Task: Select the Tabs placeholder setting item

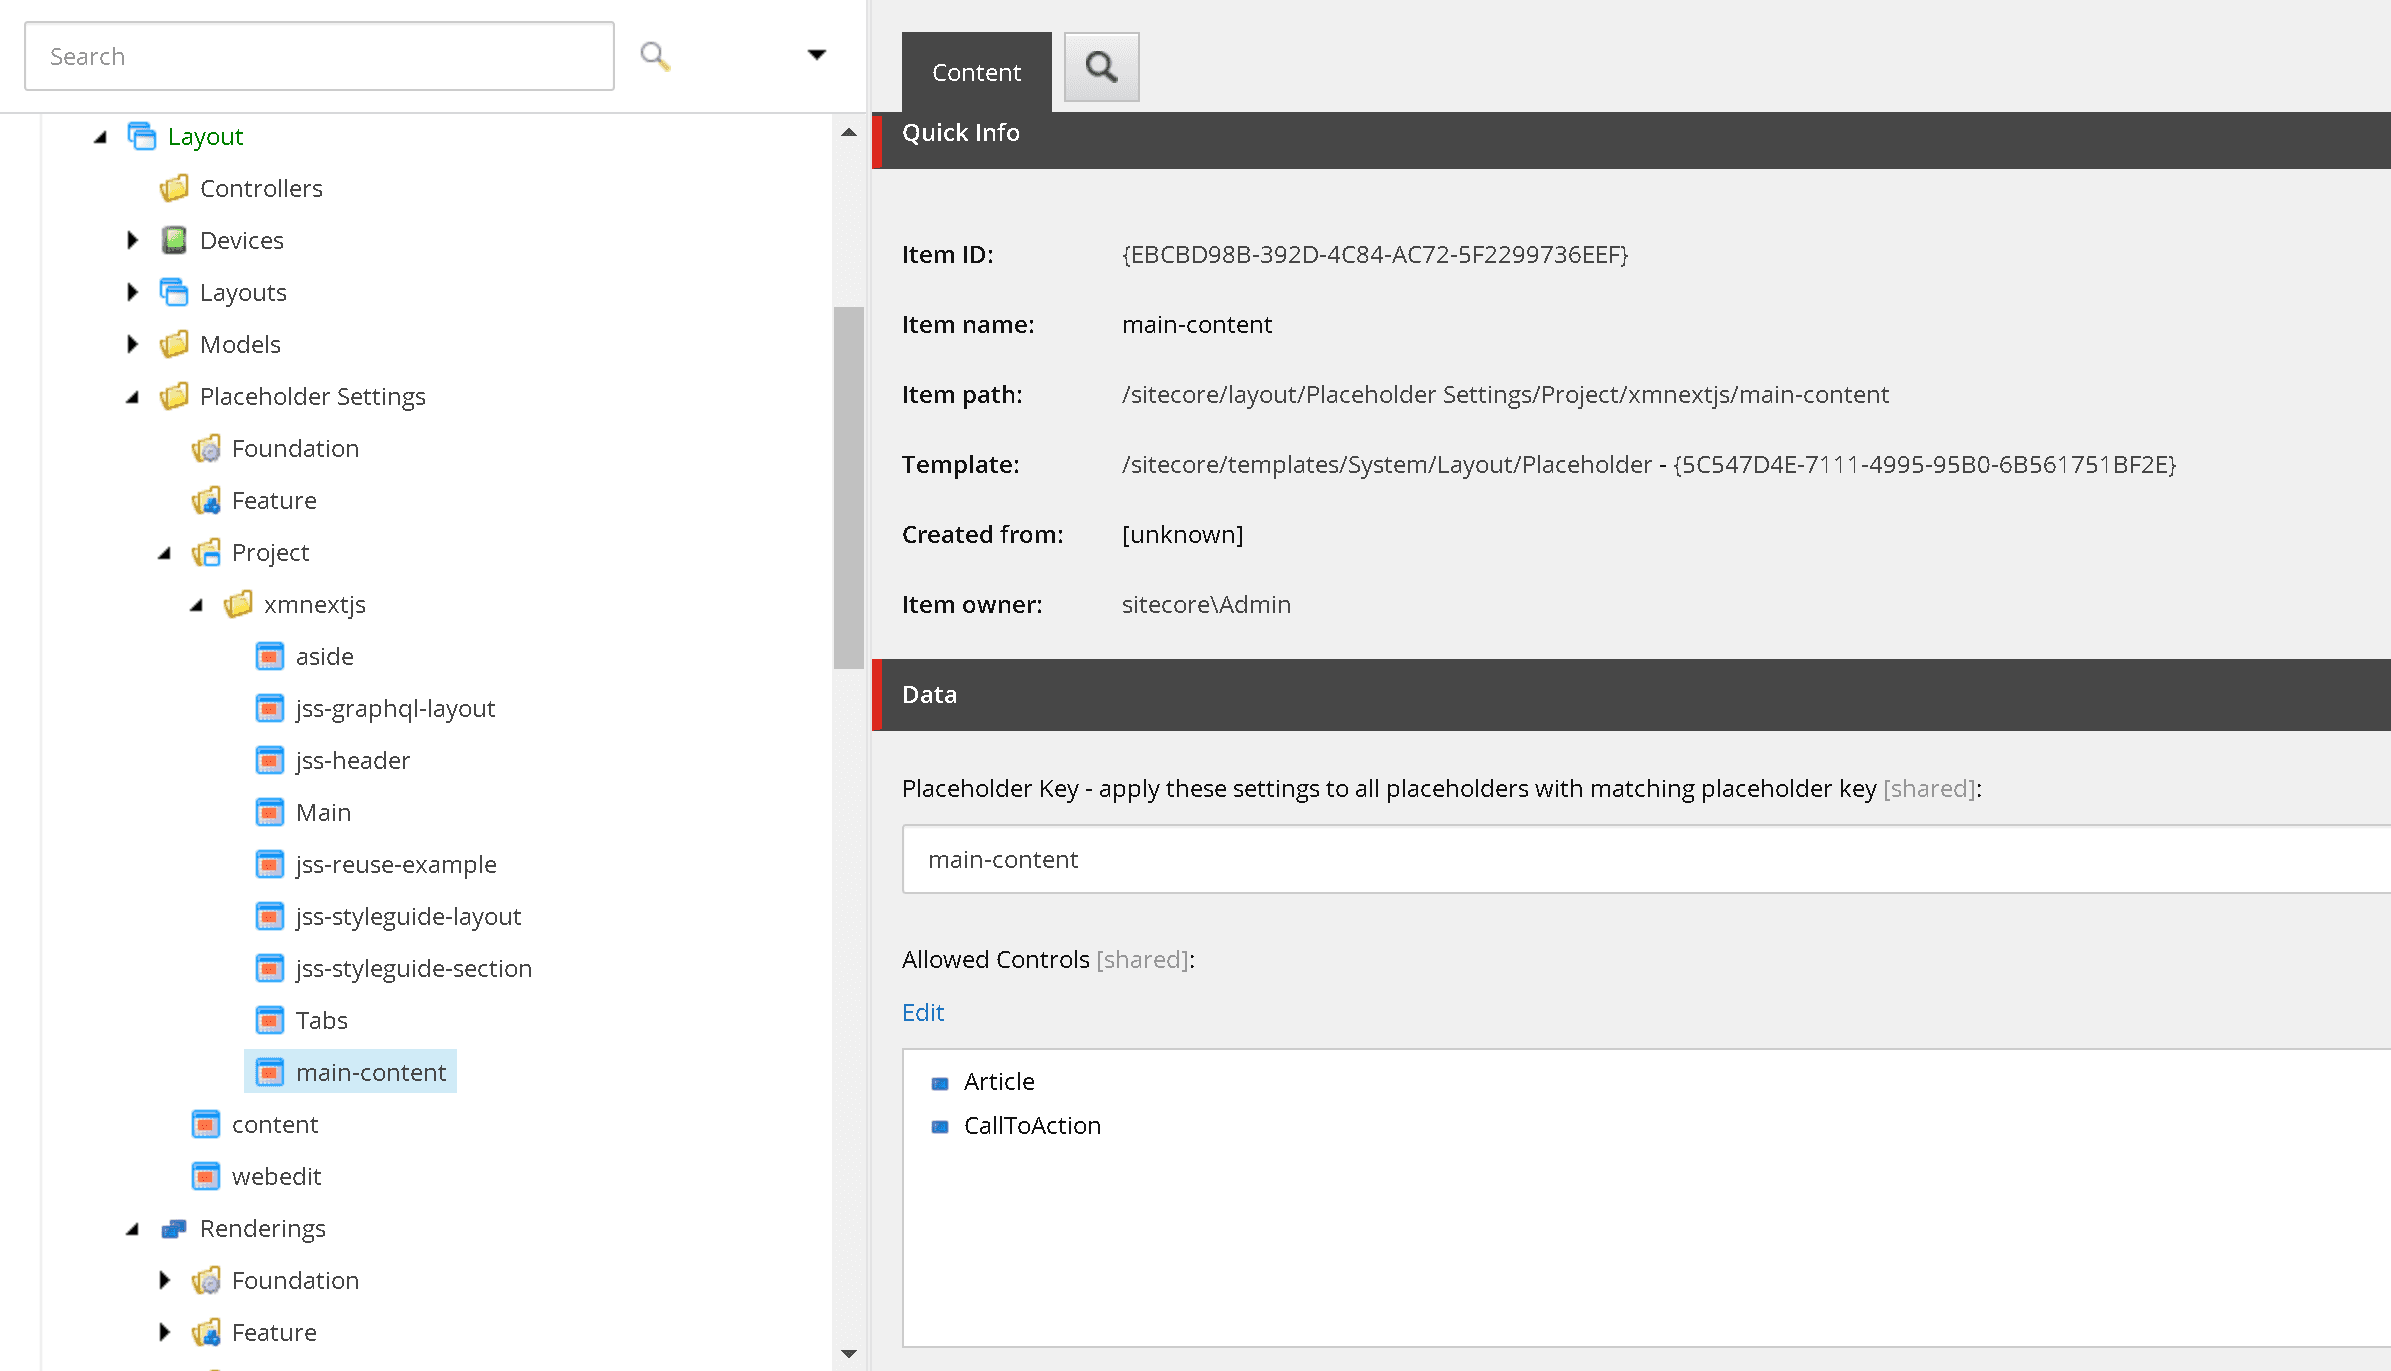Action: pyautogui.click(x=322, y=1020)
